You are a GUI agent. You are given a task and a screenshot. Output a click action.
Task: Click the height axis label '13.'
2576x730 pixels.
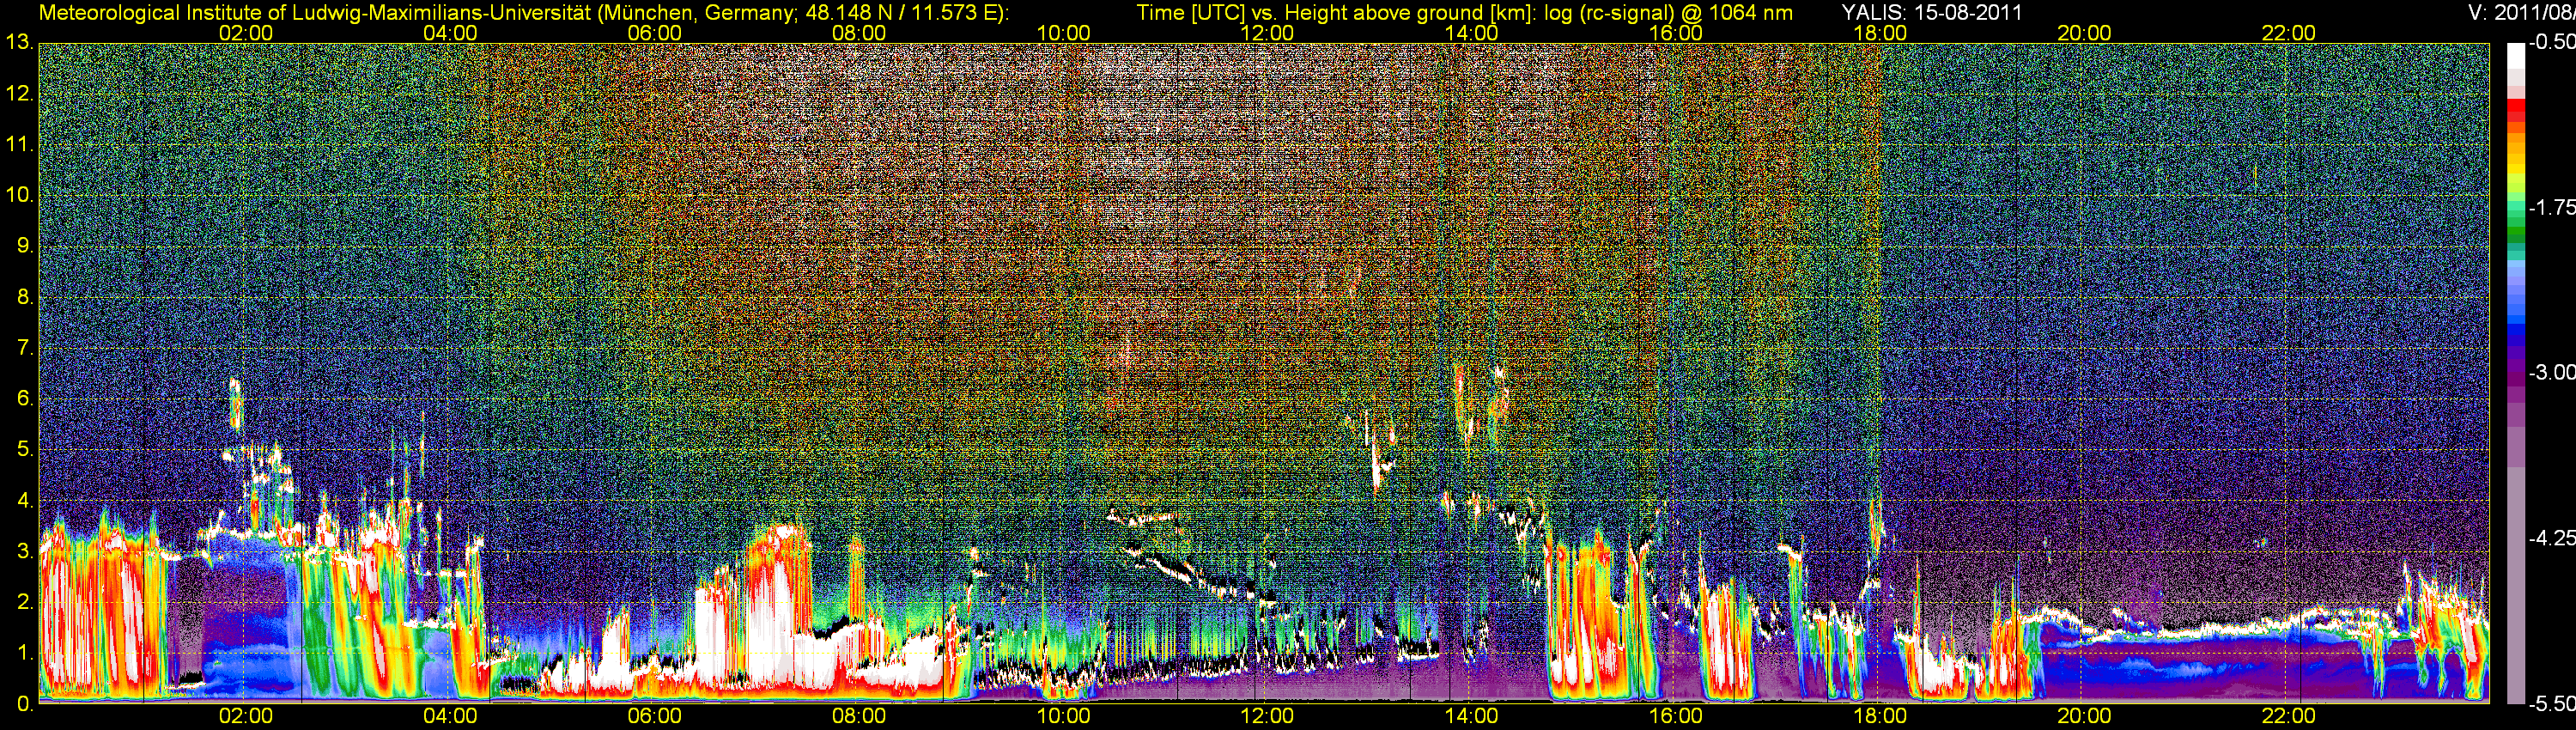[x=20, y=43]
